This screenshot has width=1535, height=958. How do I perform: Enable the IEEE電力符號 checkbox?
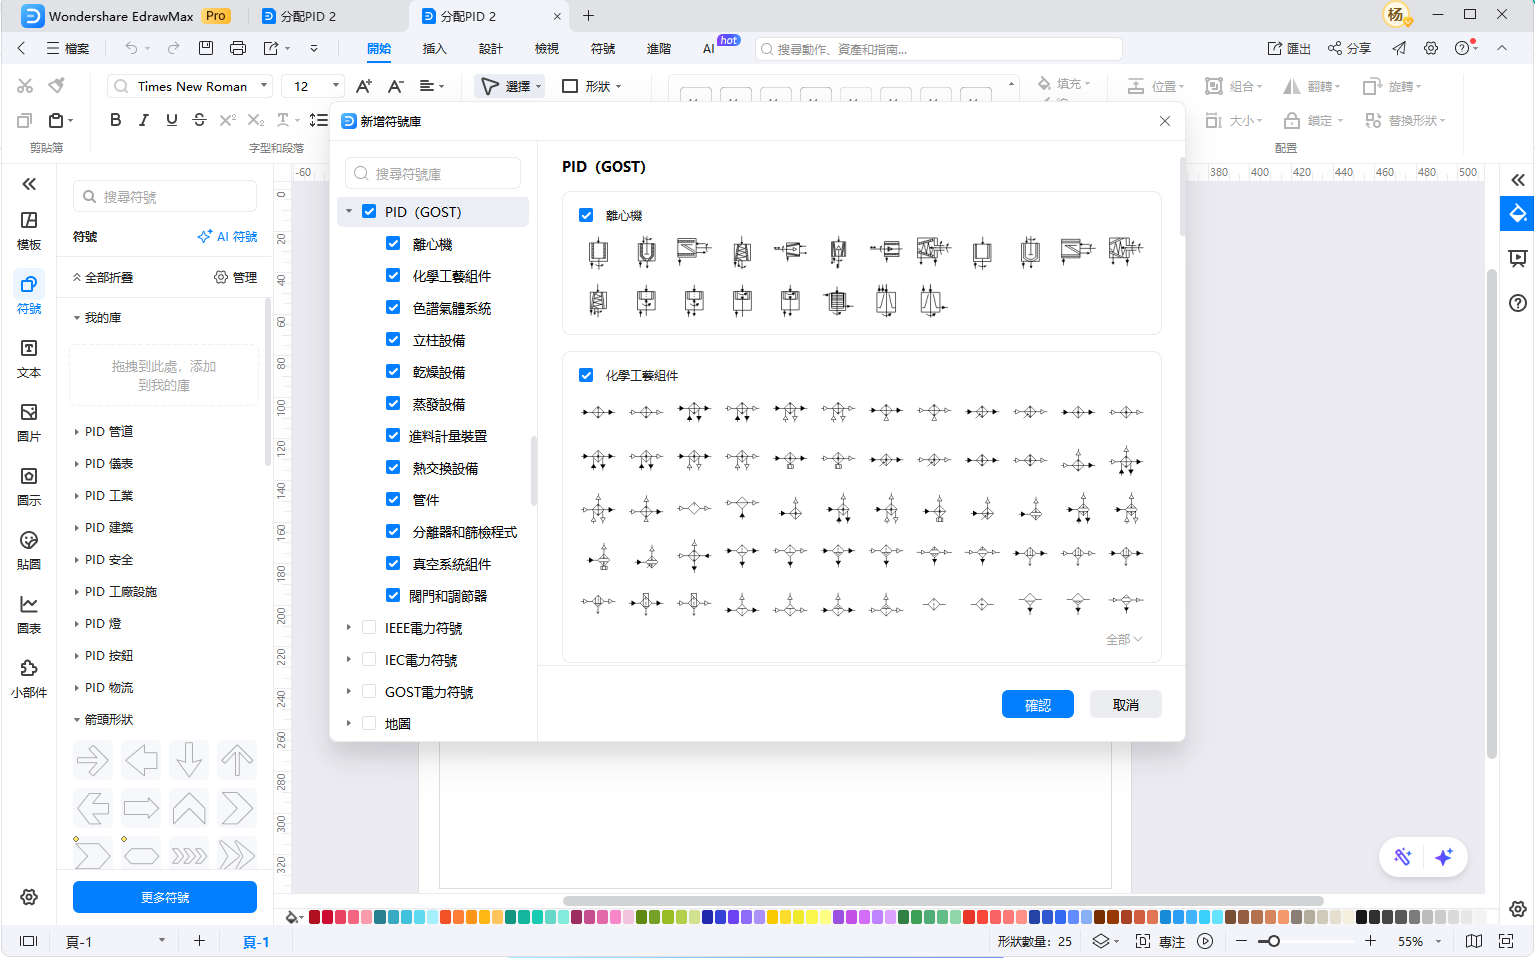tap(369, 628)
